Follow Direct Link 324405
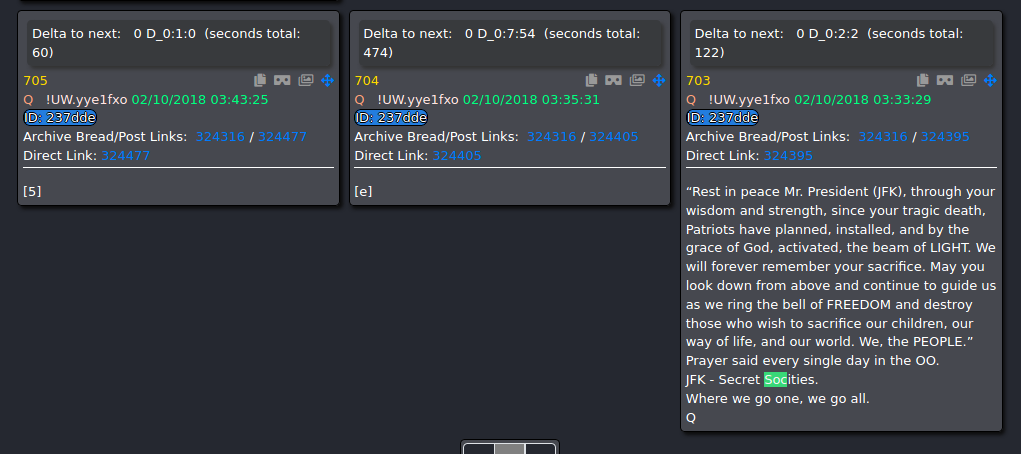 pyautogui.click(x=457, y=156)
